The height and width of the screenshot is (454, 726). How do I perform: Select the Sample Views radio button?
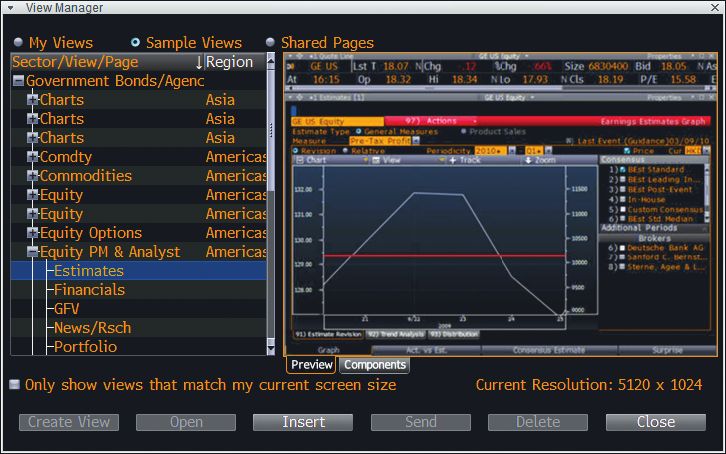coord(135,43)
